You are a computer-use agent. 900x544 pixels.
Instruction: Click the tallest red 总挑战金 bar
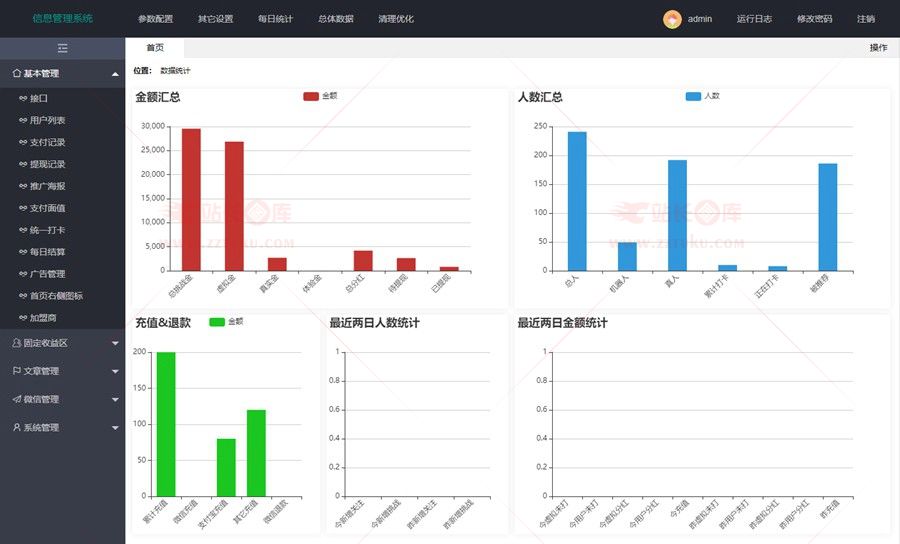pos(191,200)
